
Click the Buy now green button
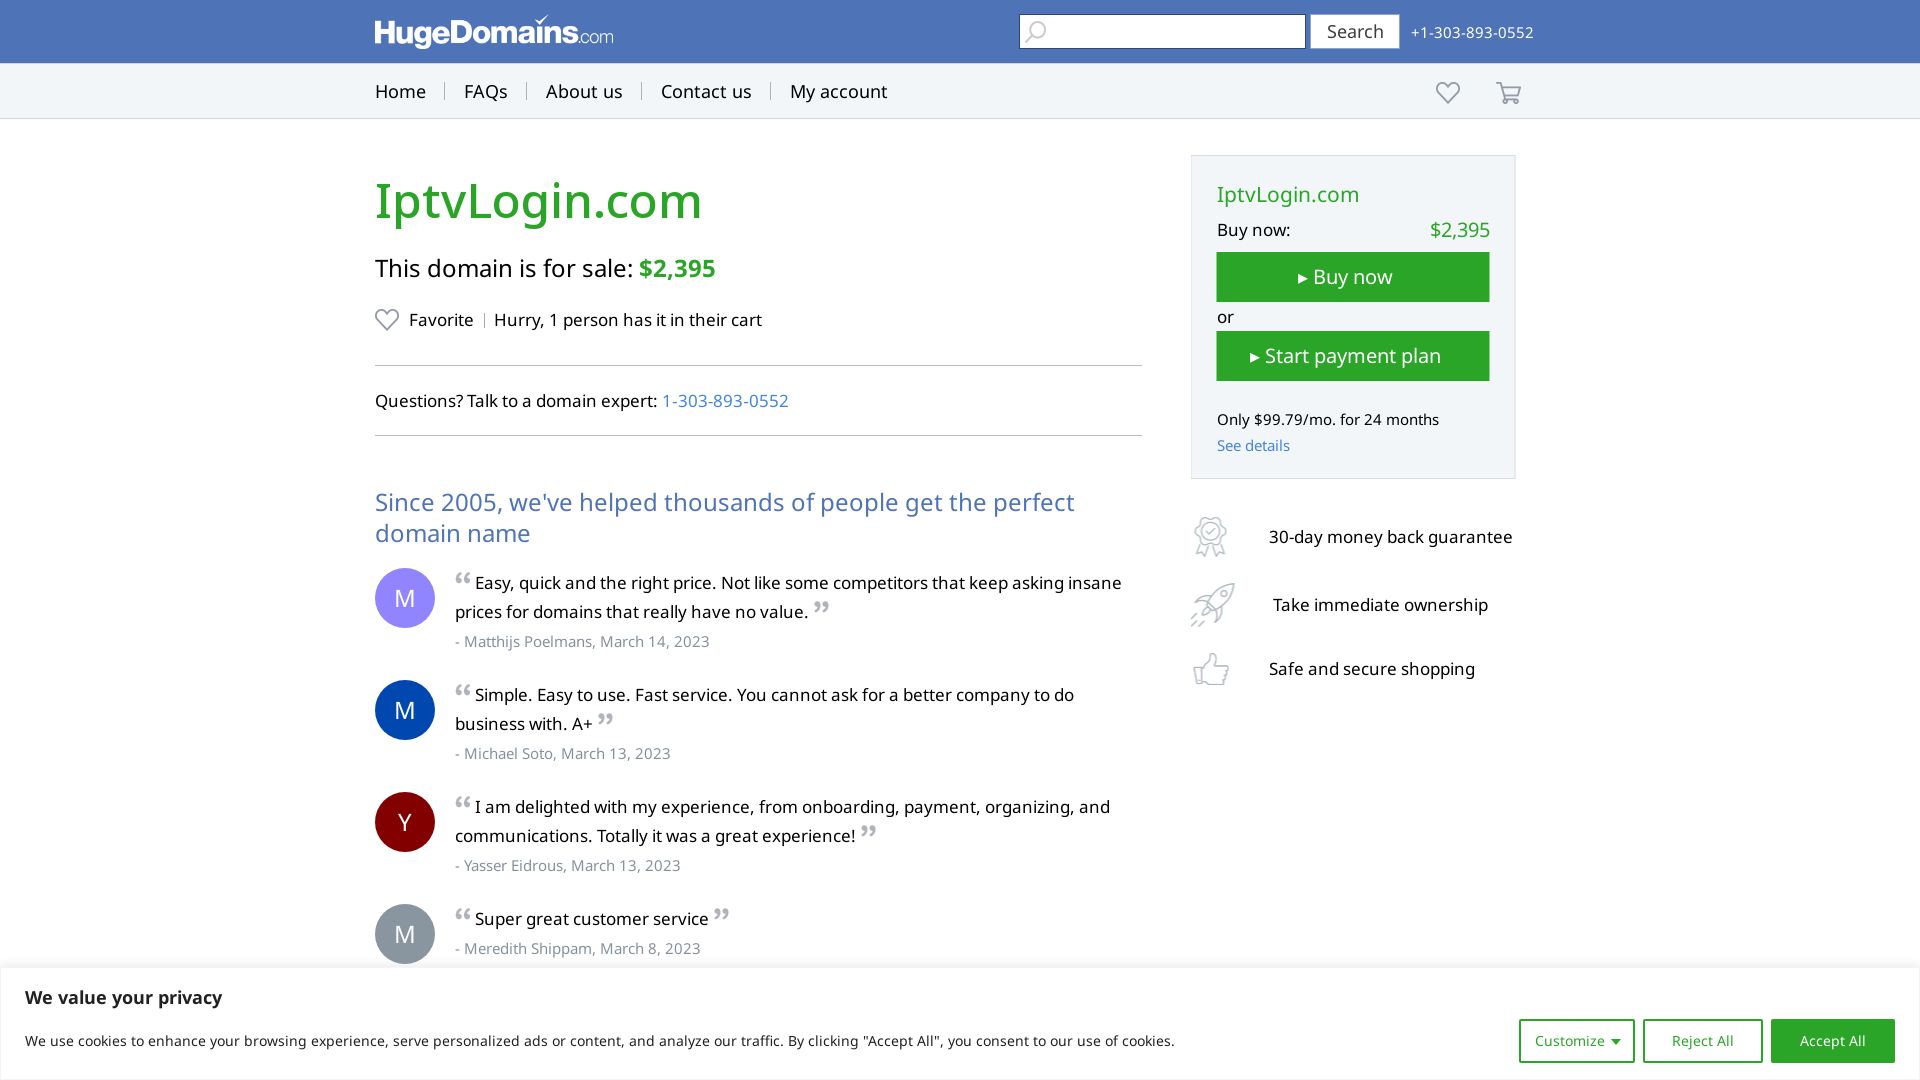point(1352,276)
